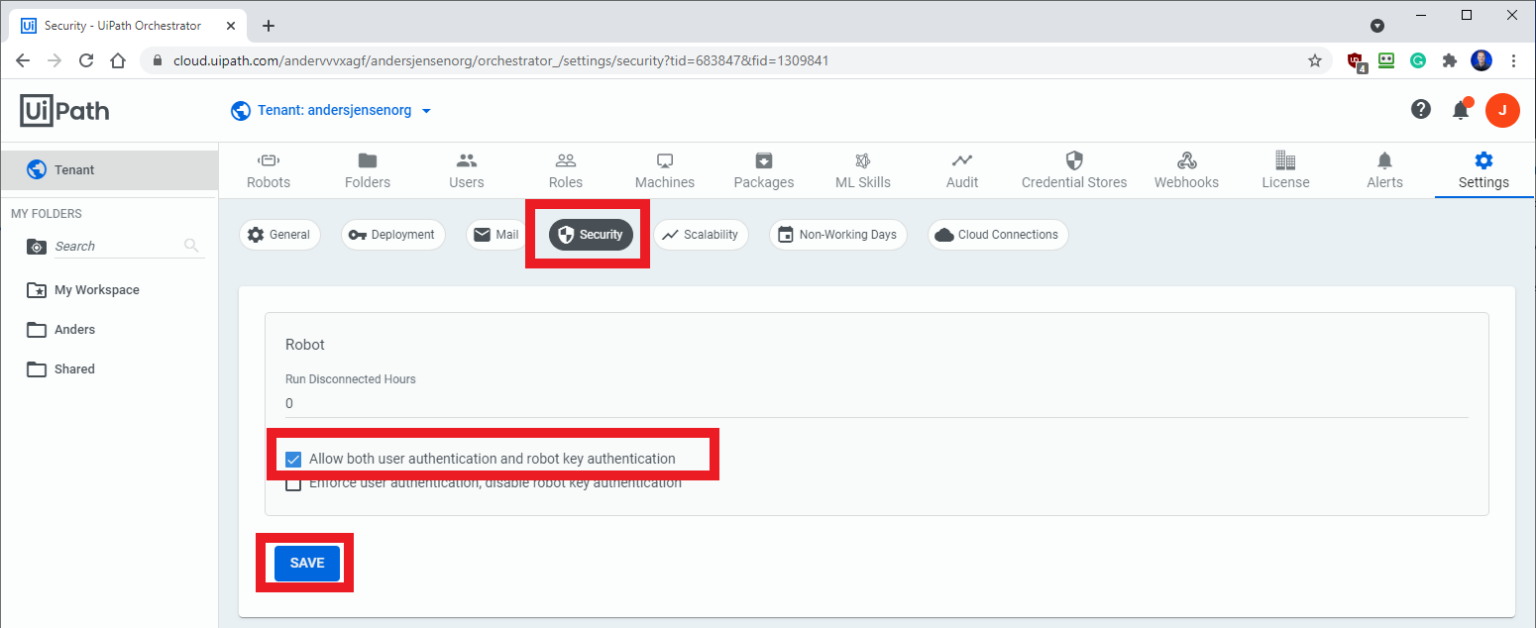Open the Users section
This screenshot has width=1536, height=628.
point(466,169)
